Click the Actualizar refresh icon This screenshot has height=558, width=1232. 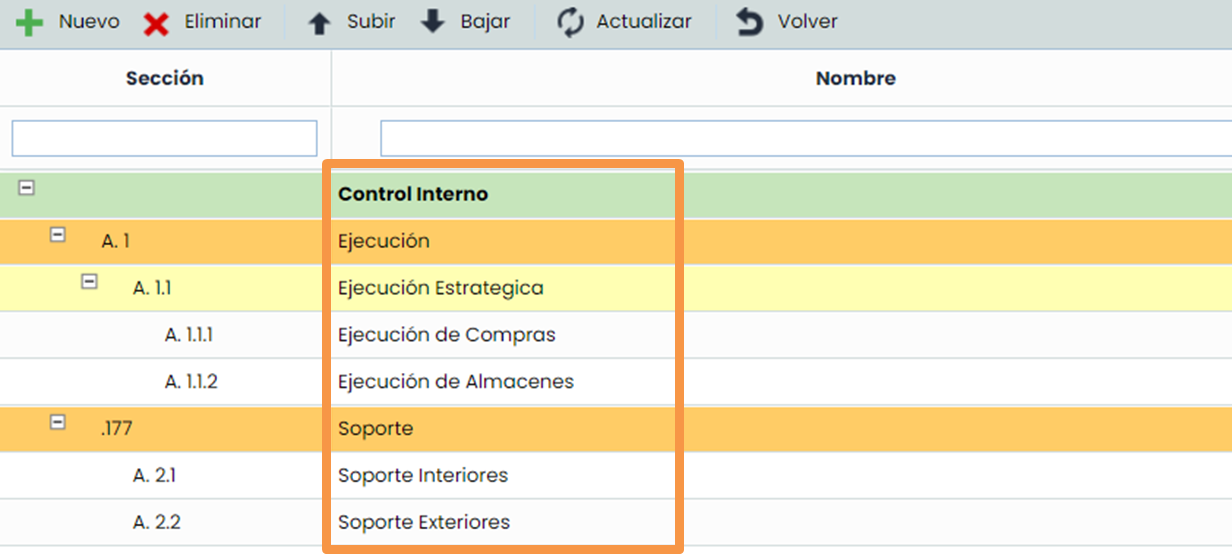(570, 23)
